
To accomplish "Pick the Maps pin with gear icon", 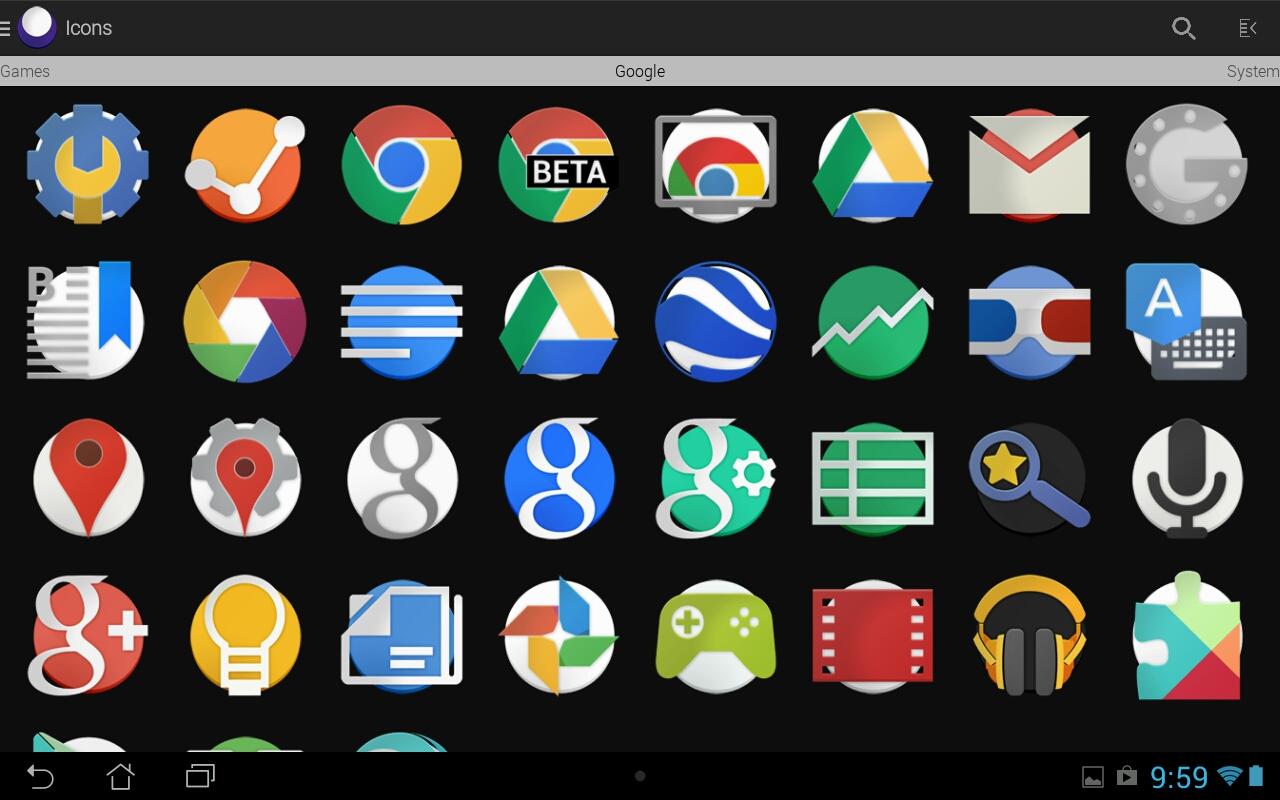I will coord(245,478).
